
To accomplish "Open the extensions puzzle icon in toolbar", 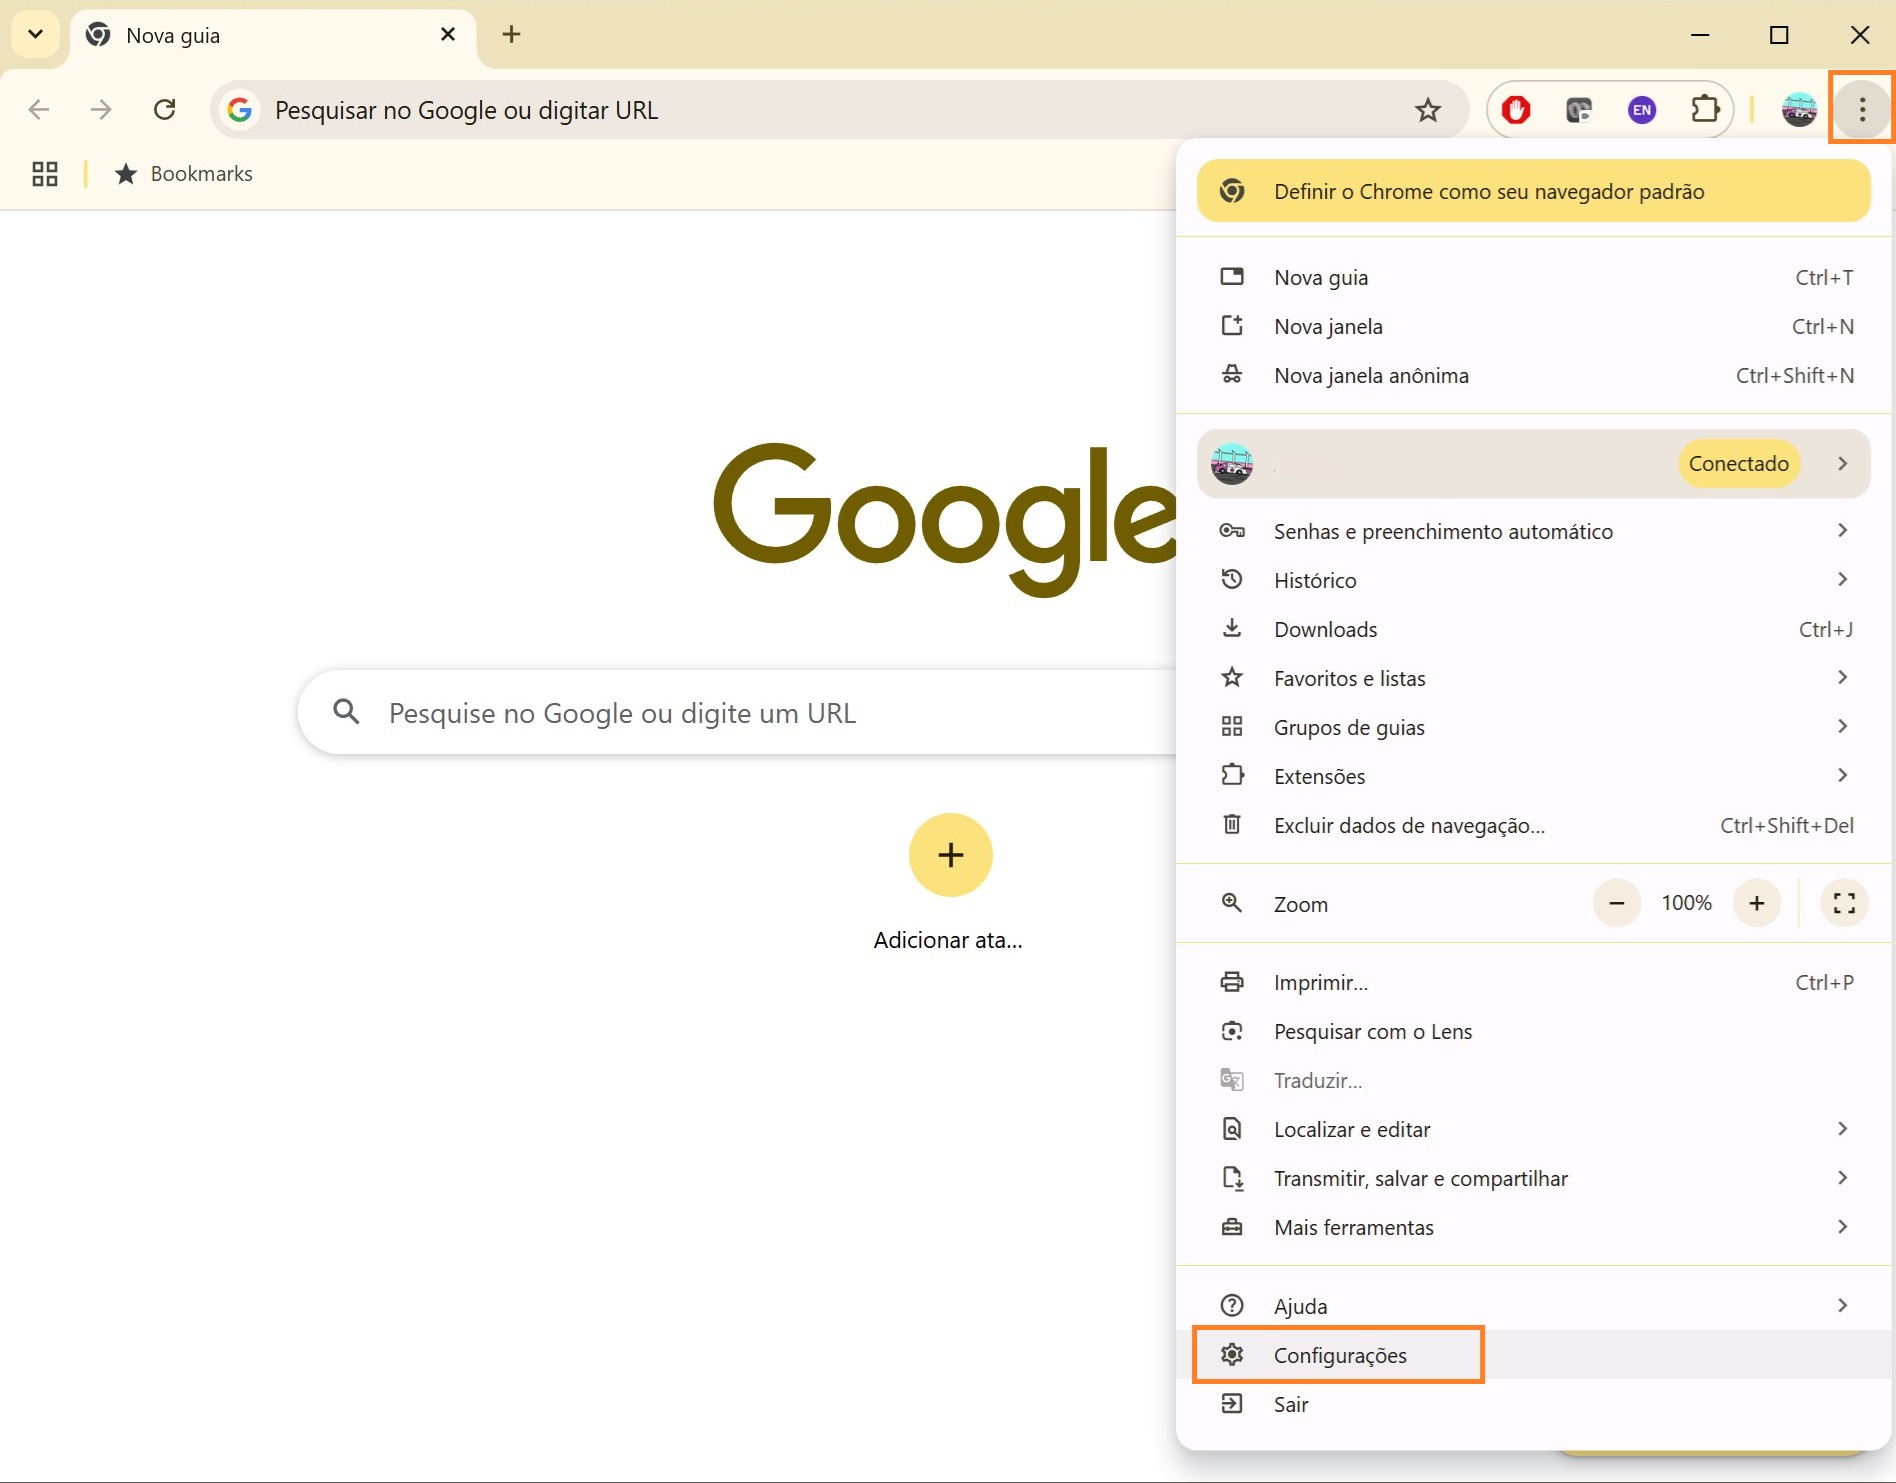I will click(x=1705, y=110).
